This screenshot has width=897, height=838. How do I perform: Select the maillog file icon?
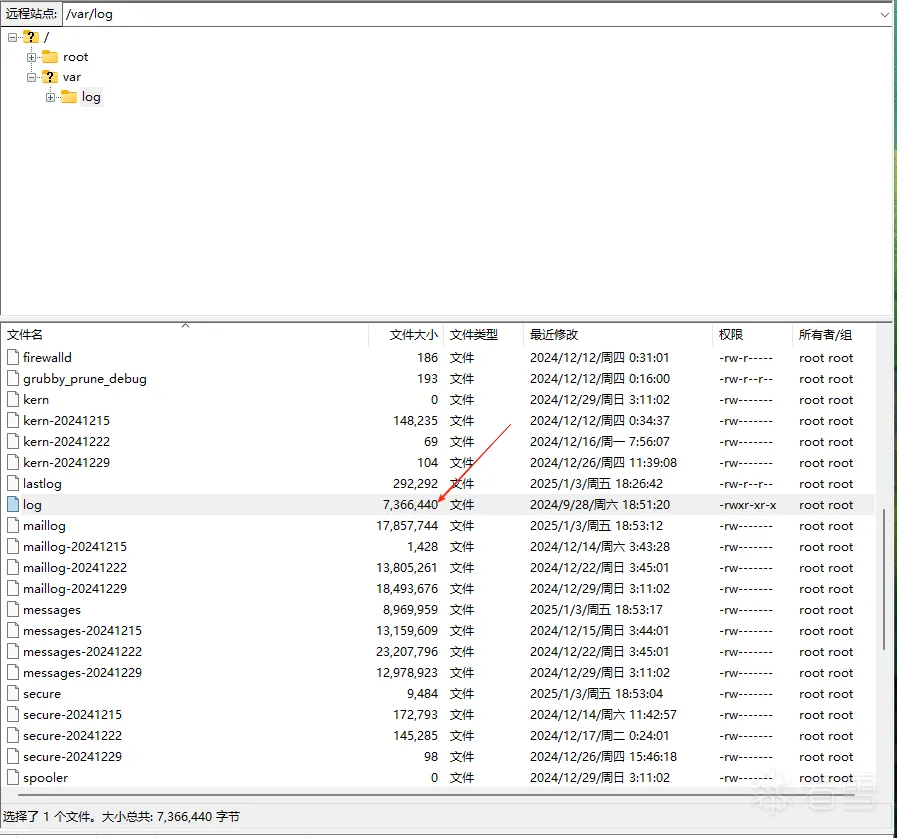click(x=13, y=526)
